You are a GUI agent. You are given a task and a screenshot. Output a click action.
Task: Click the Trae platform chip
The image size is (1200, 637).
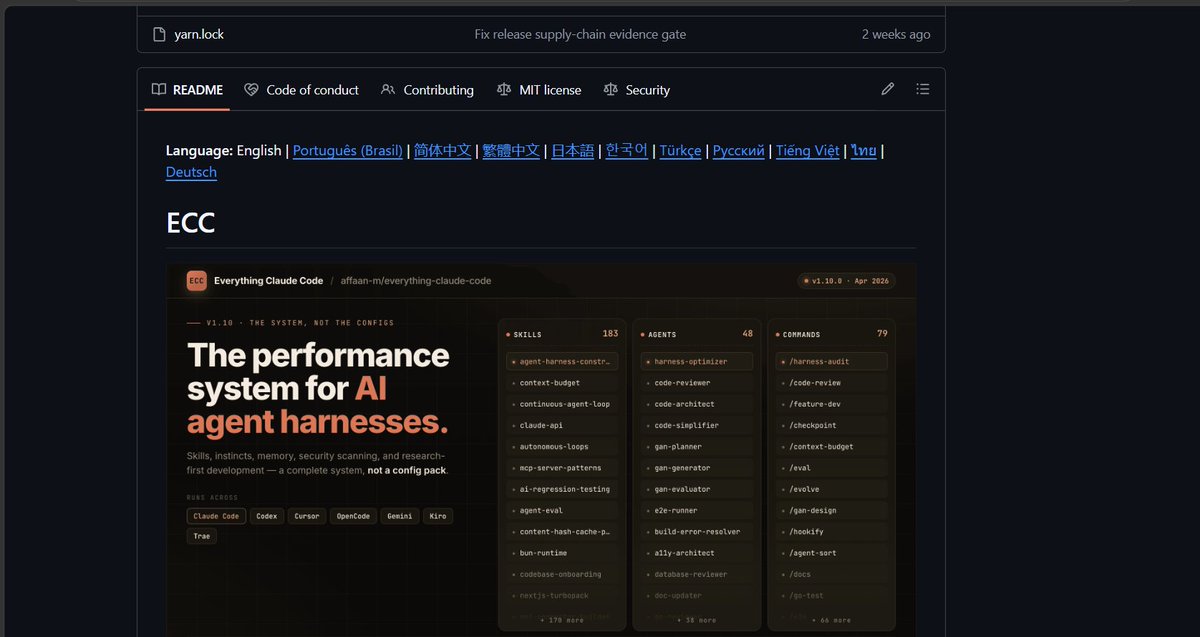[x=202, y=536]
